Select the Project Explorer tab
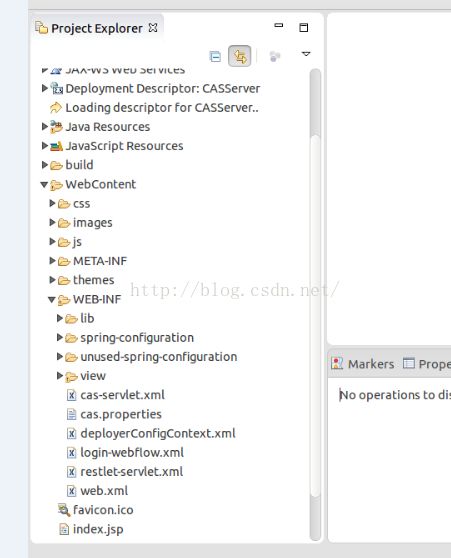This screenshot has width=451, height=558. (96, 28)
